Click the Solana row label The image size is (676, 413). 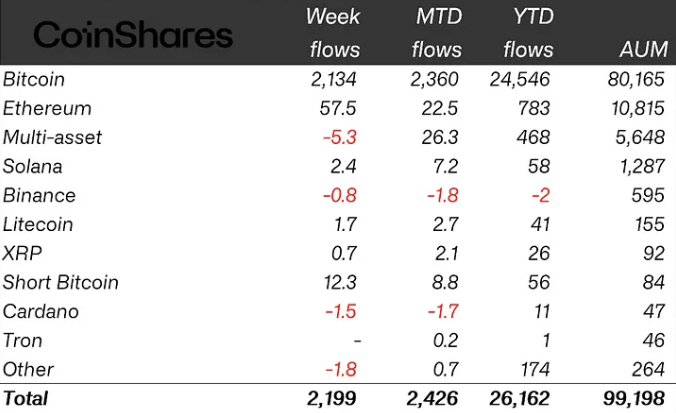(x=35, y=166)
